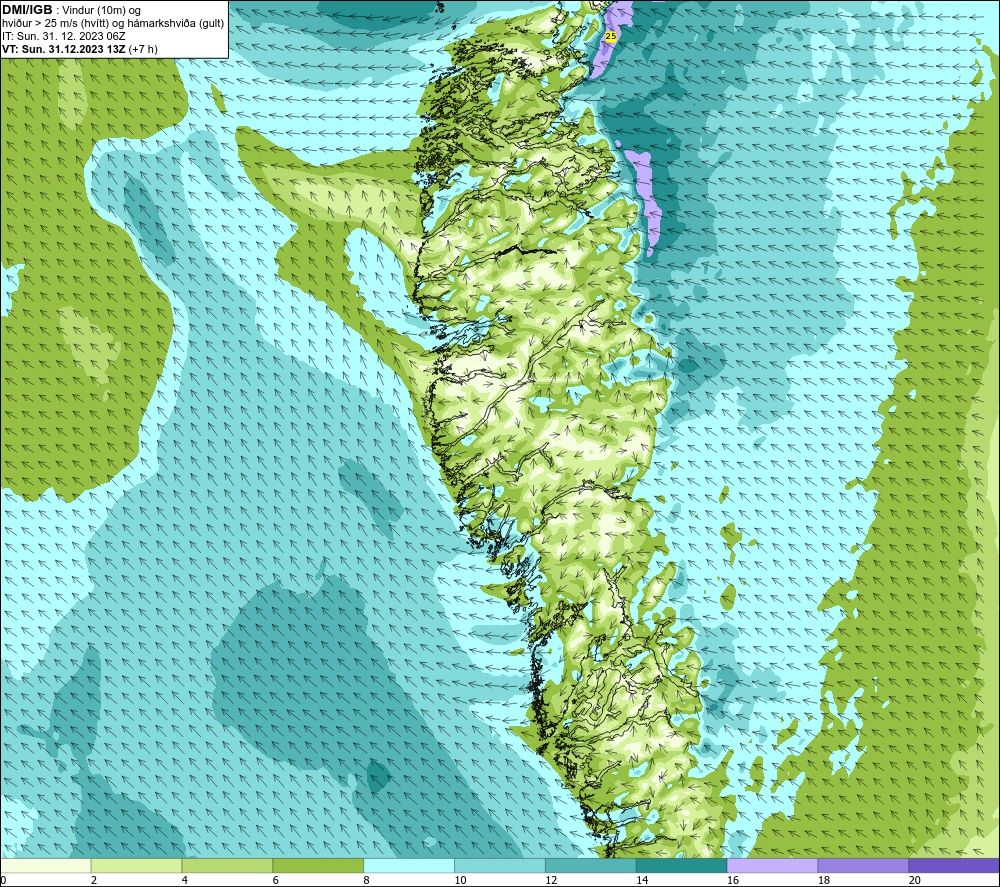Image resolution: width=1000 pixels, height=887 pixels.
Task: Click the 'VT: Sun. 31.12.2023 13Z' line
Action: [64, 49]
